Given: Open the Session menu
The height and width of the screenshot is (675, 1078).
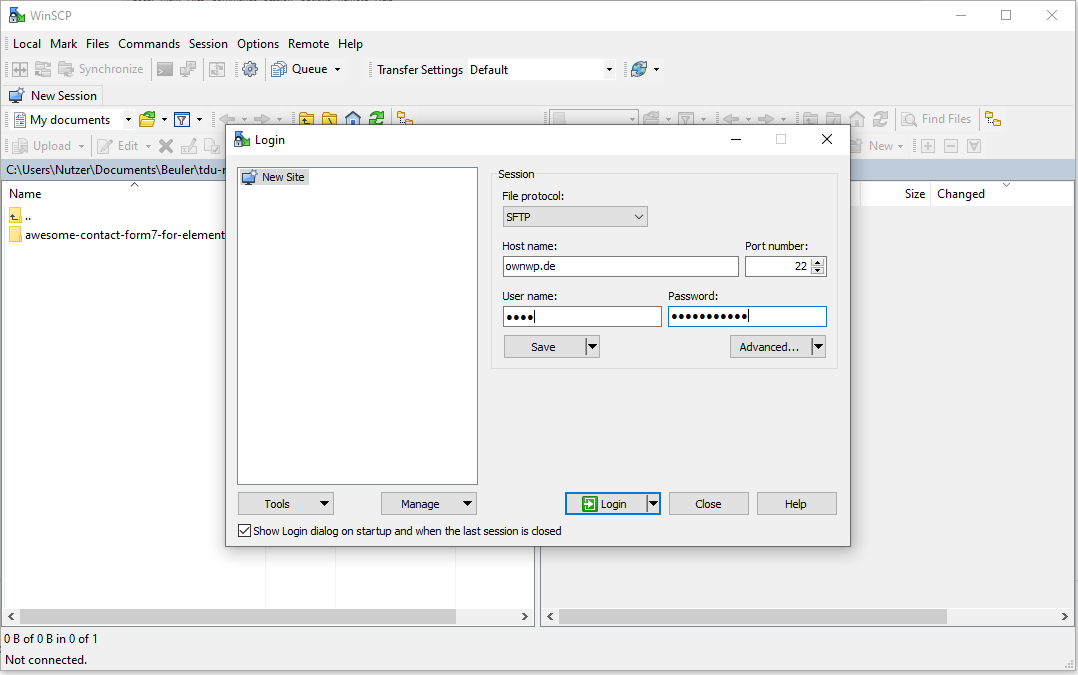Looking at the screenshot, I should (x=208, y=43).
